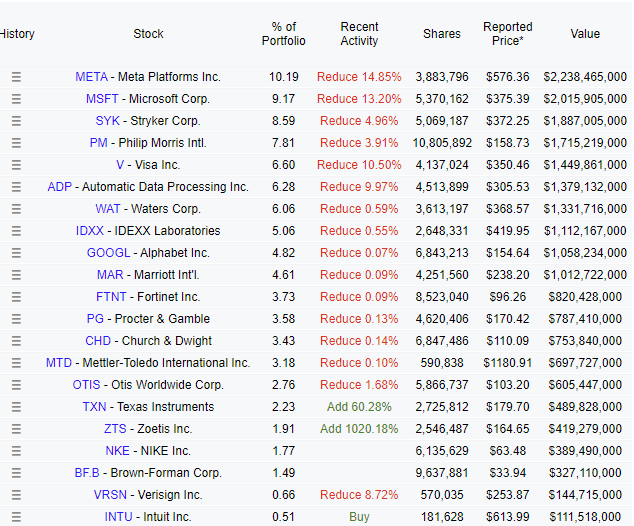This screenshot has height=526, width=634.
Task: Open the PG ticker link
Action: tap(95, 319)
